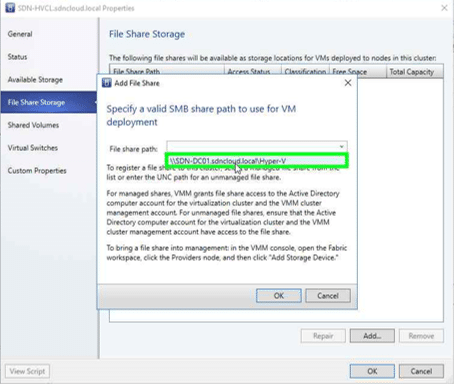Click the Remove button

(421, 336)
